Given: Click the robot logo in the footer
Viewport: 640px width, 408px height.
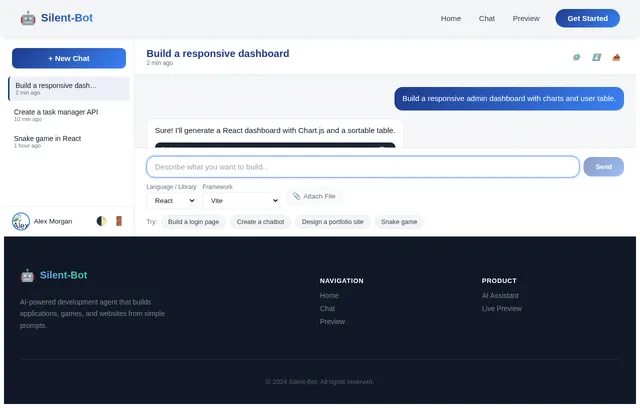Looking at the screenshot, I should pos(27,275).
